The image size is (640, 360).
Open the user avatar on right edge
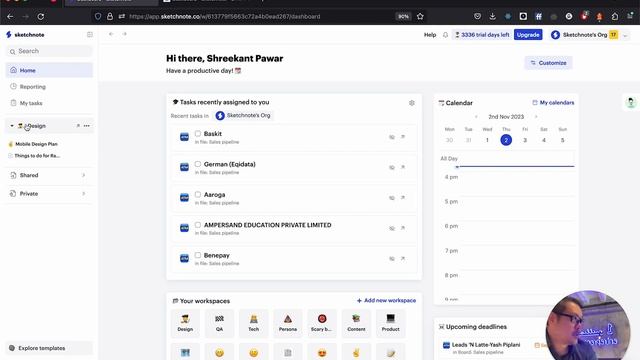click(x=631, y=102)
